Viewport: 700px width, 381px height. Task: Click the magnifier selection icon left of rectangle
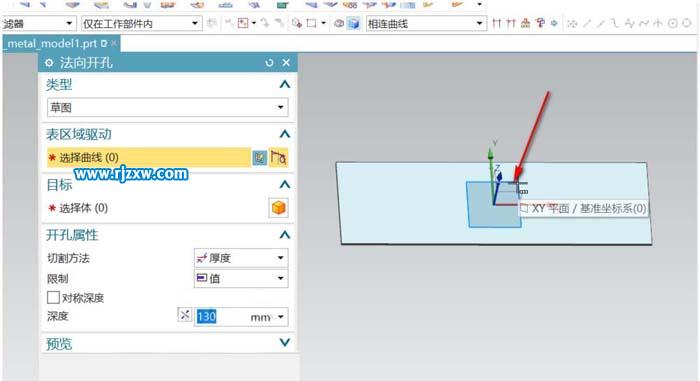point(297,23)
